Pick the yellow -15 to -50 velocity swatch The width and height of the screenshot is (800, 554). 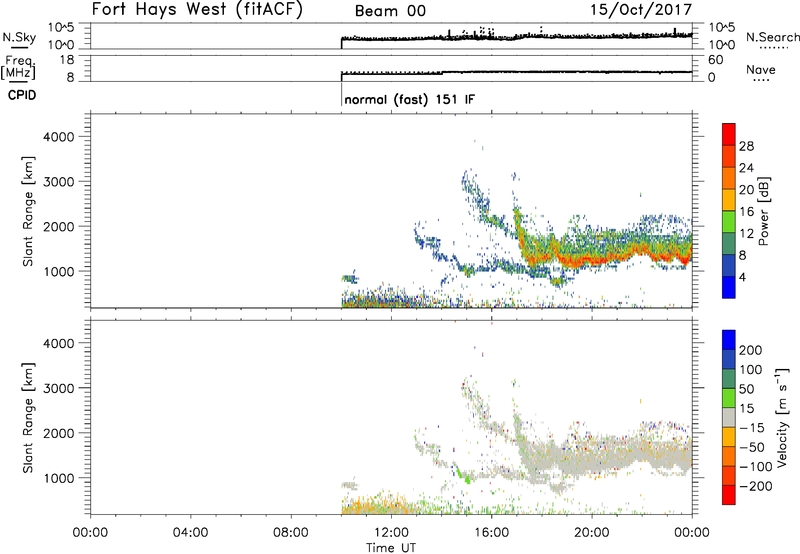729,437
